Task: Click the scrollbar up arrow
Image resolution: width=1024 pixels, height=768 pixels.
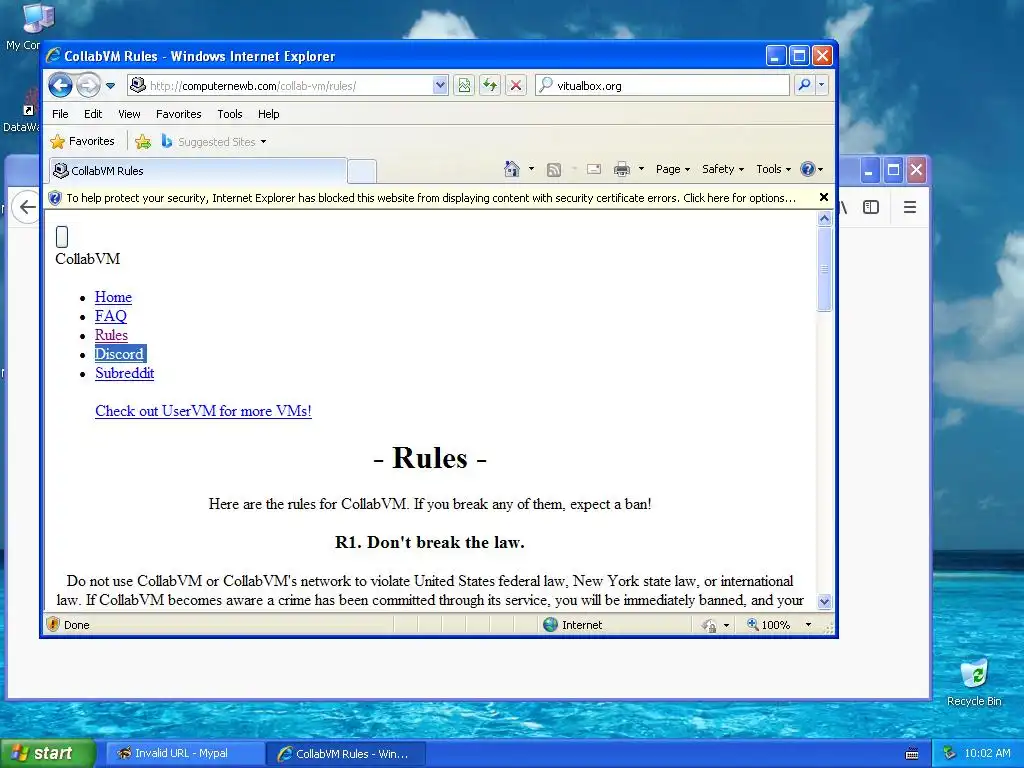Action: coord(824,219)
